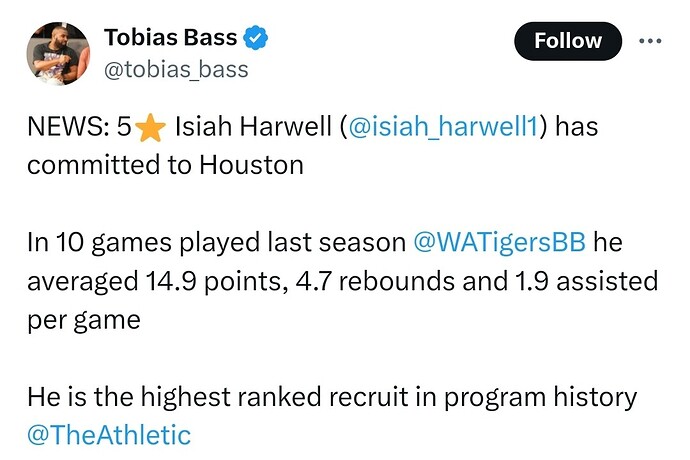Open the more options three-dot menu
The width and height of the screenshot is (690, 460).
[650, 41]
